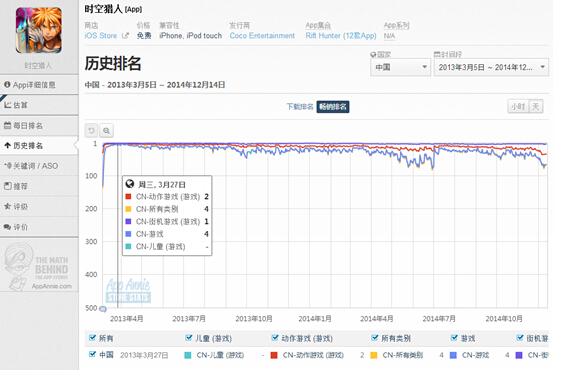
Task: Click the magnifier zoom icon above chart
Action: click(106, 131)
